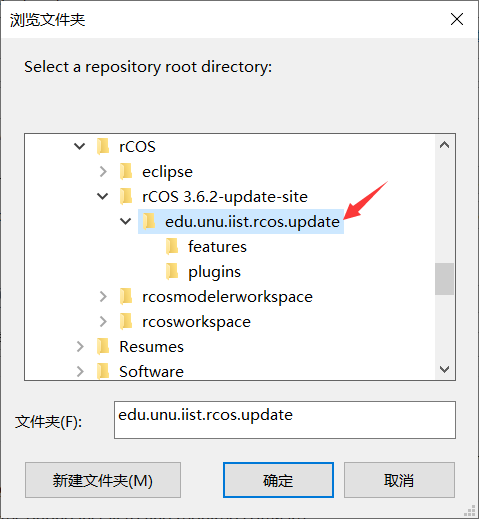The height and width of the screenshot is (519, 479).
Task: Click the Software folder icon
Action: (103, 371)
